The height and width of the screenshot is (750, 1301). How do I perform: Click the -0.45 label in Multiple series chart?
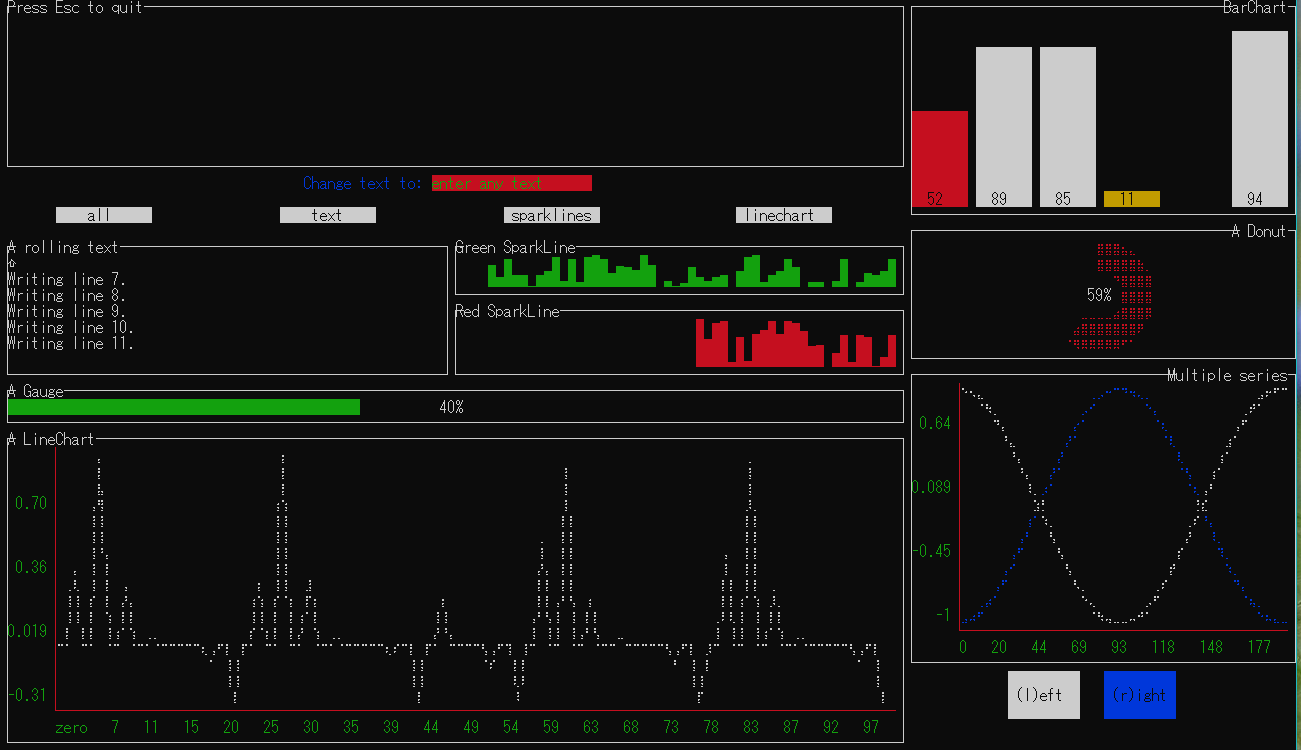[x=931, y=551]
